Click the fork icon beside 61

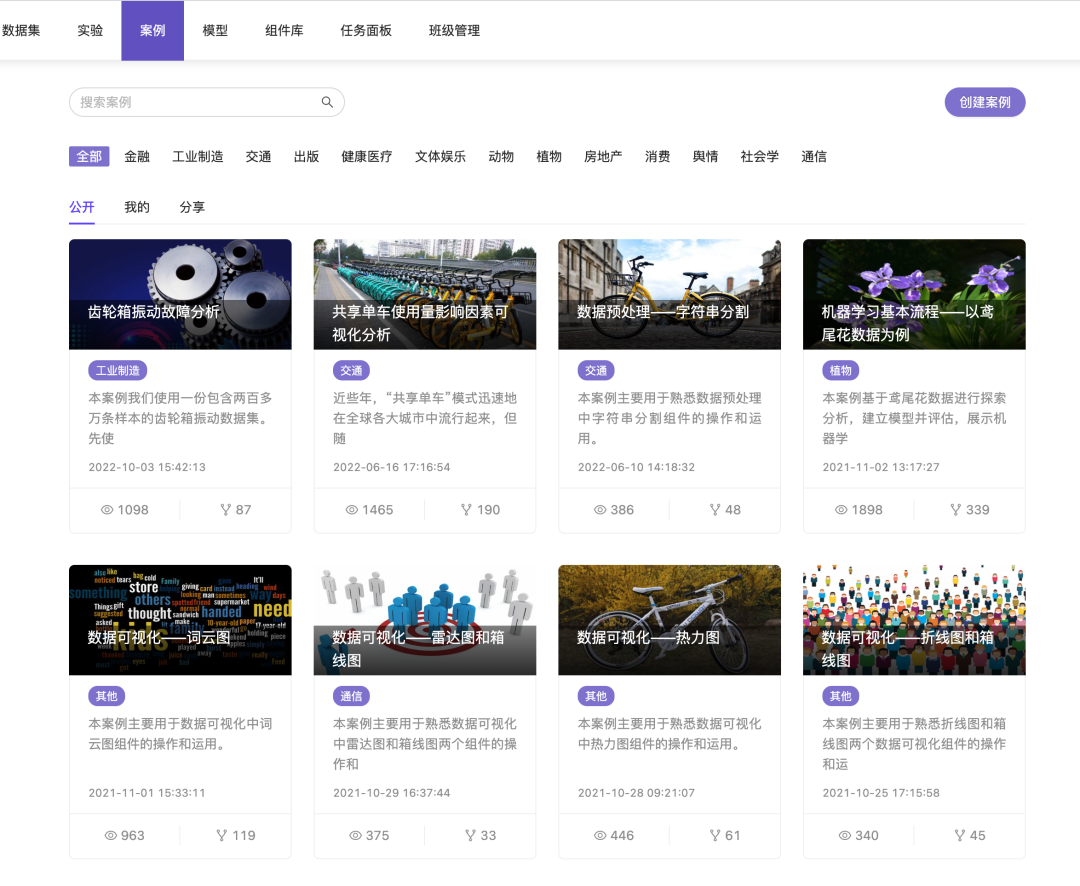[x=715, y=836]
